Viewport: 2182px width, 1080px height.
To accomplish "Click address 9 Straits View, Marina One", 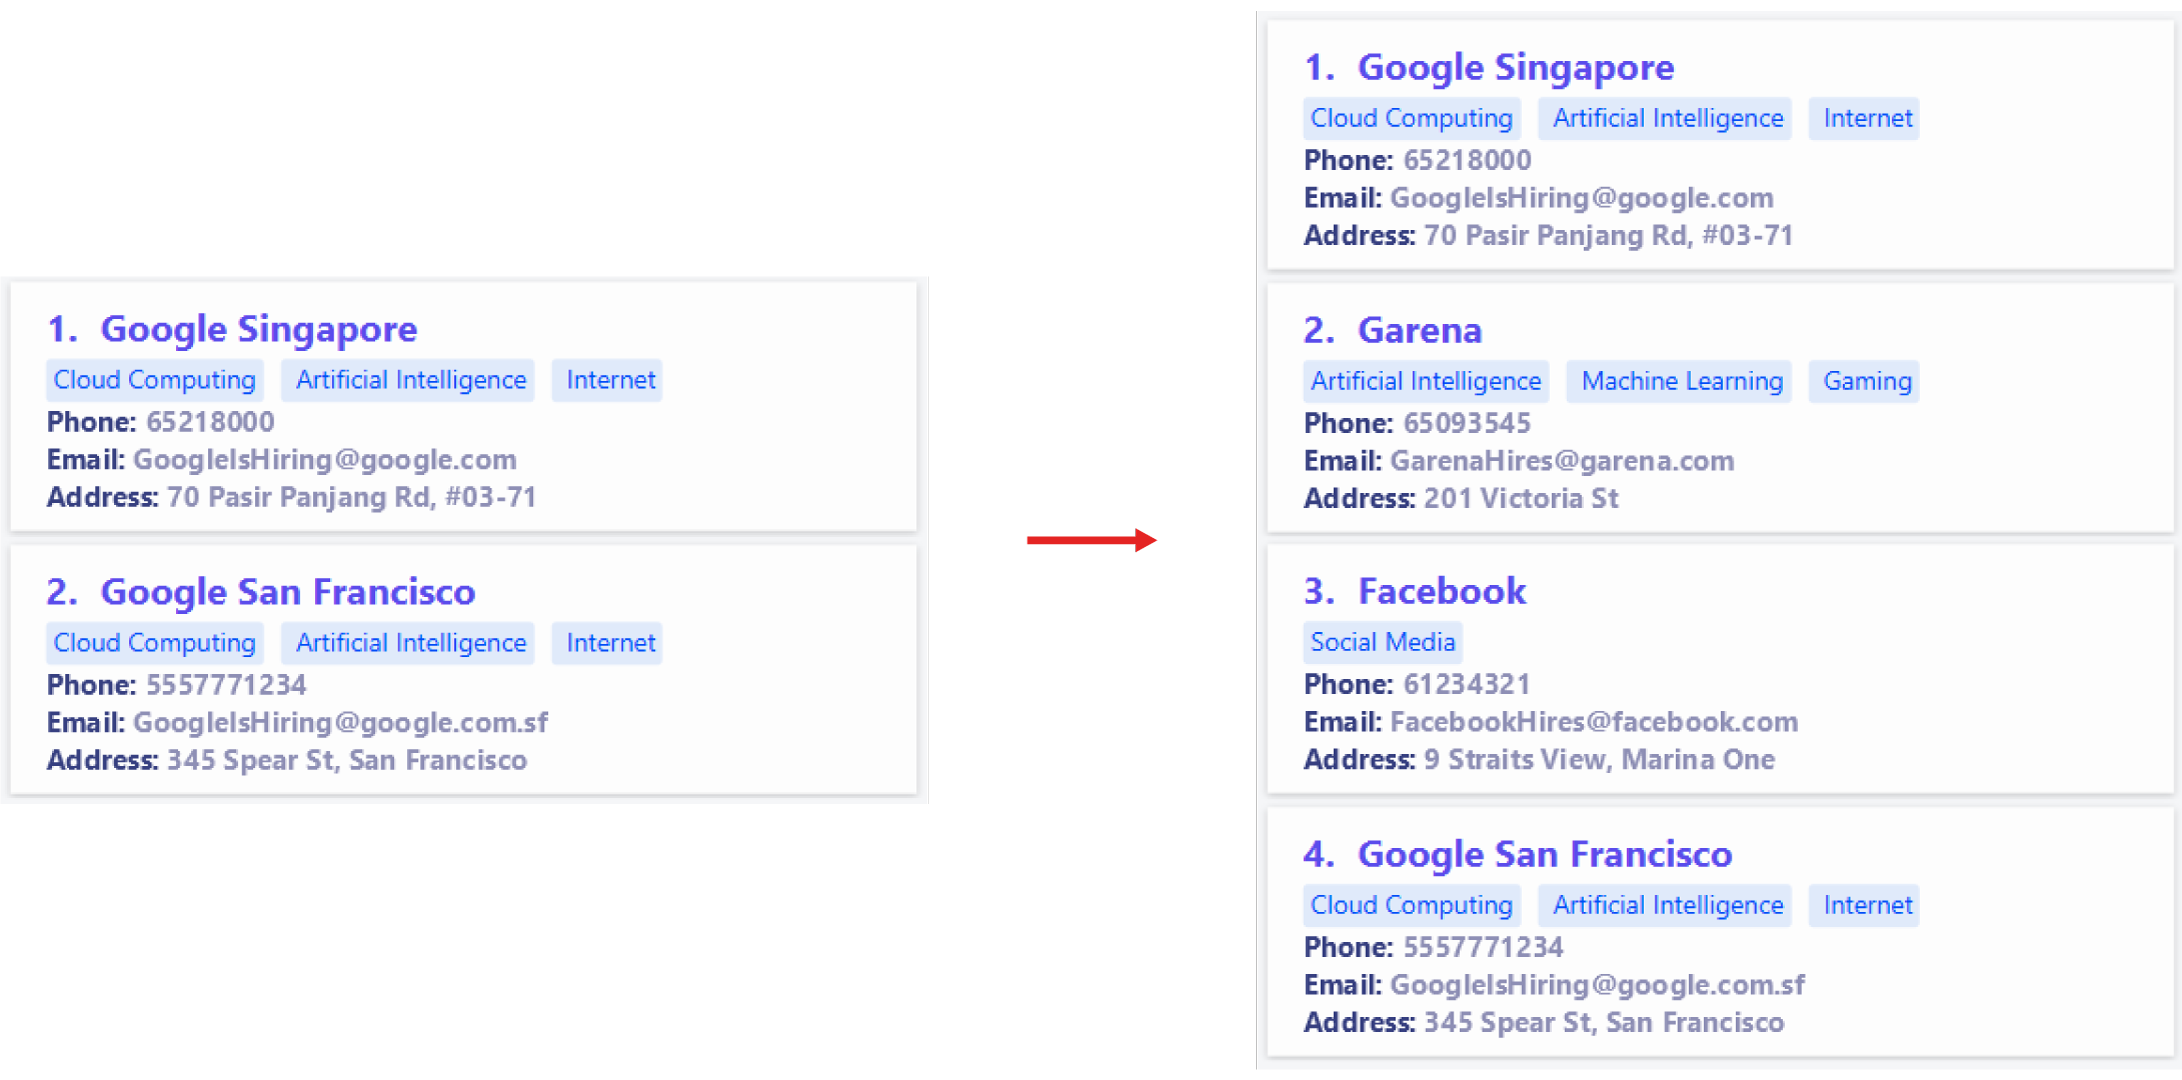I will pyautogui.click(x=1600, y=759).
